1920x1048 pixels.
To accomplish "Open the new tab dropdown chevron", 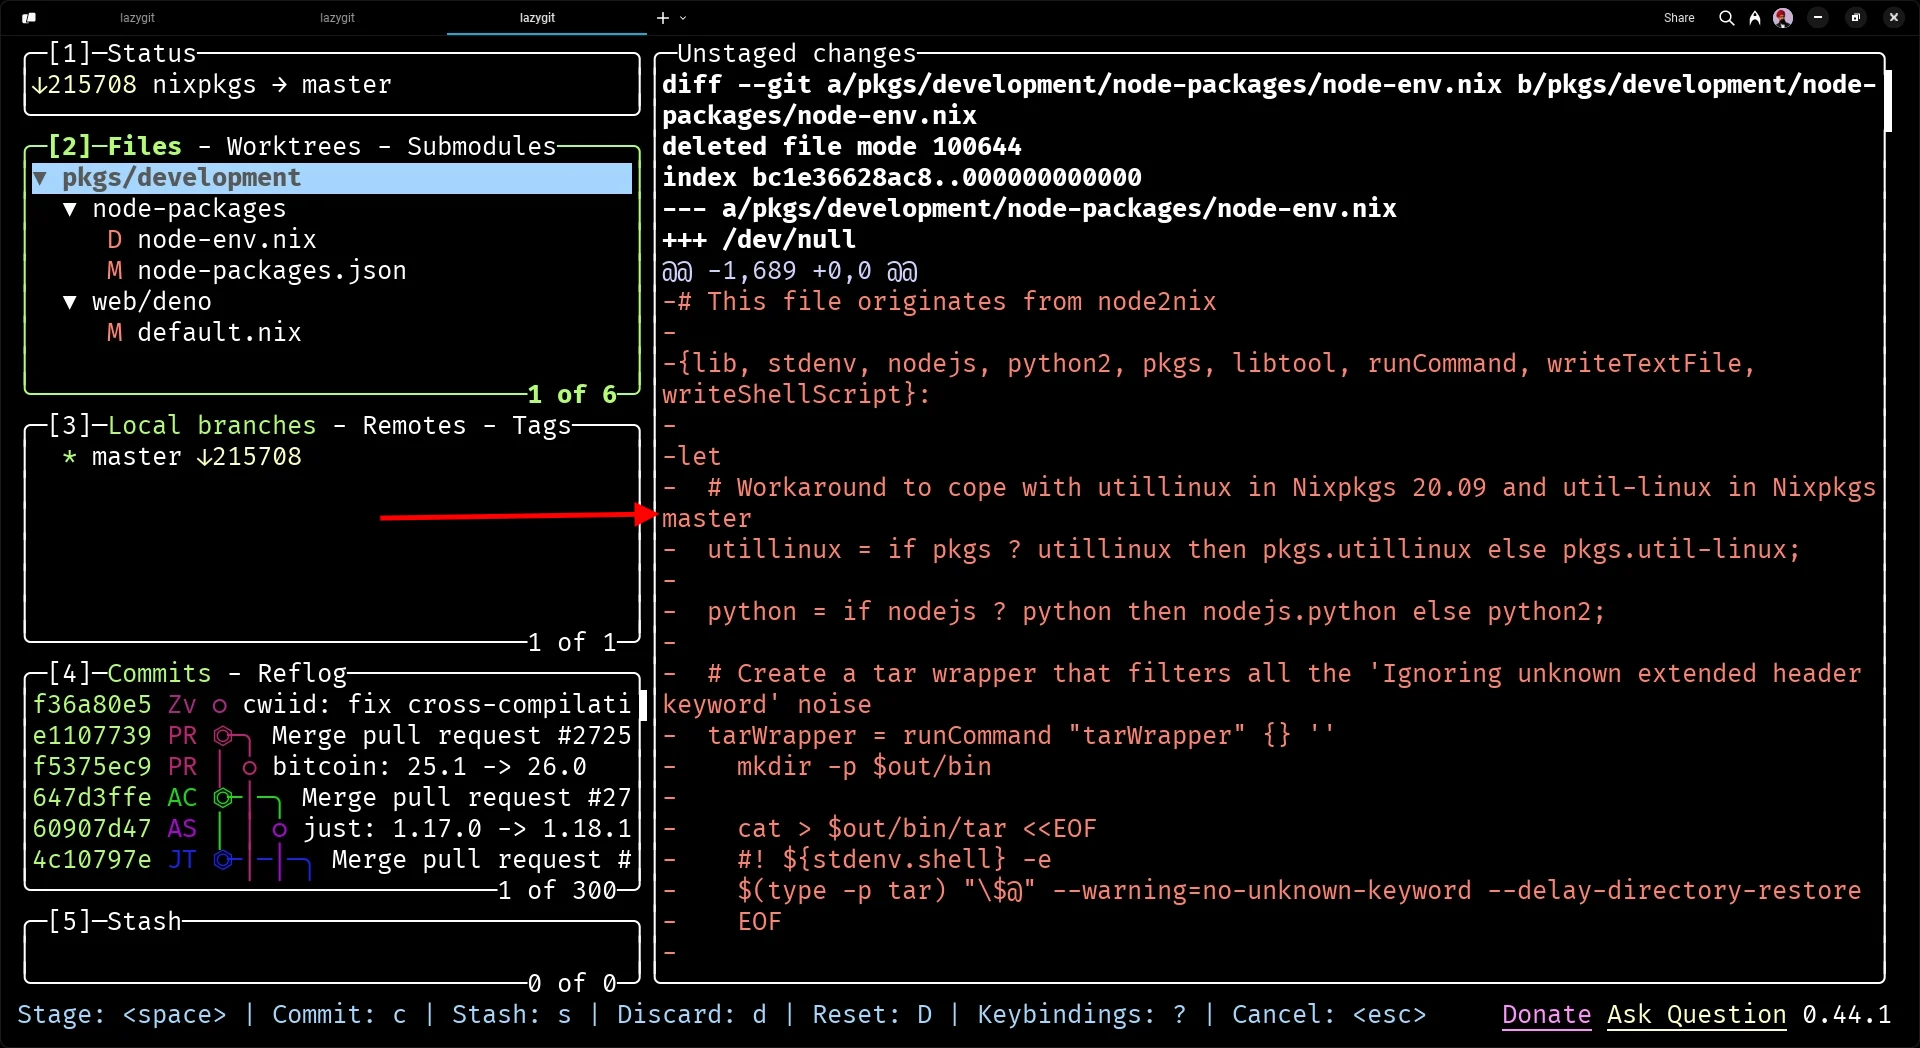I will (684, 17).
